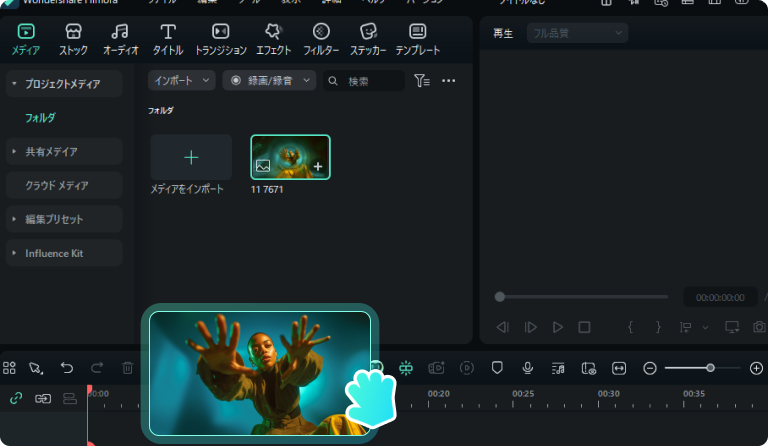Open the timeline layout grid icon
This screenshot has width=768, height=446.
9,368
